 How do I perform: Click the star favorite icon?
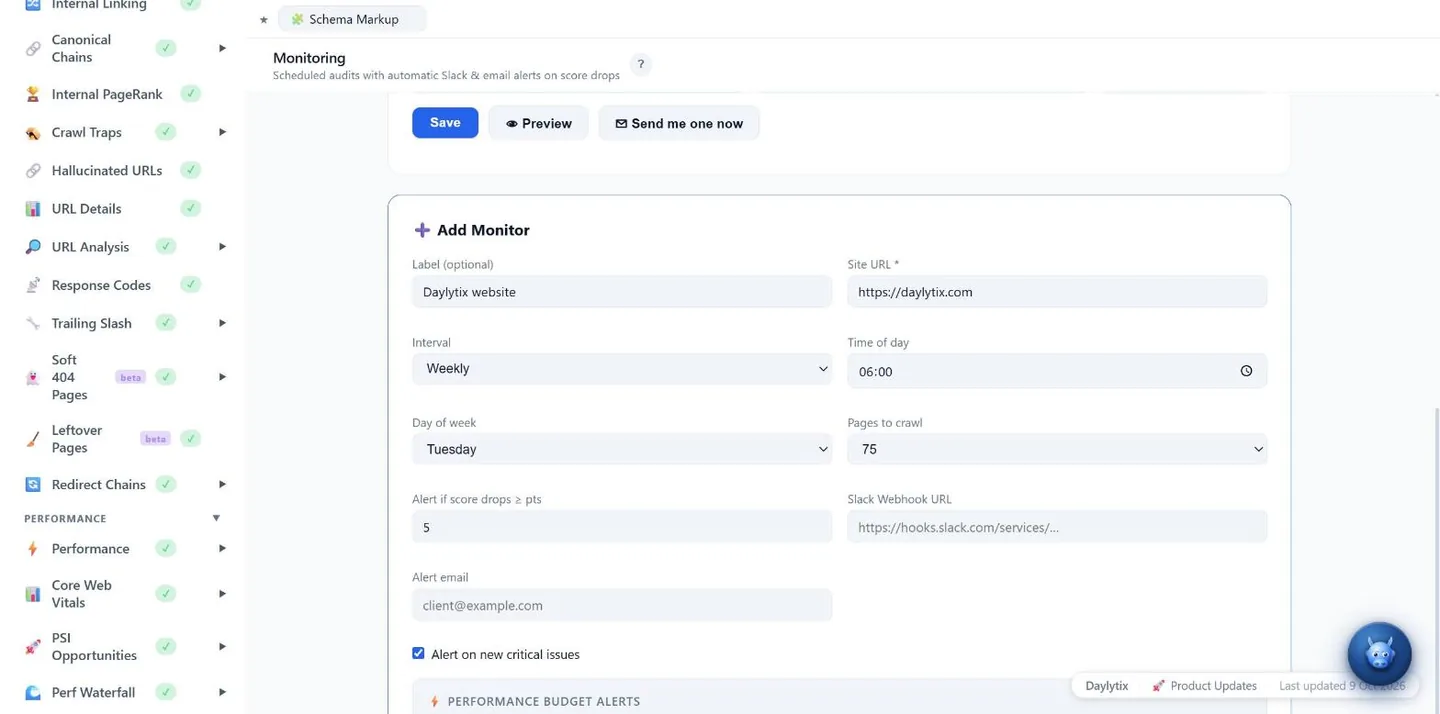tap(264, 19)
